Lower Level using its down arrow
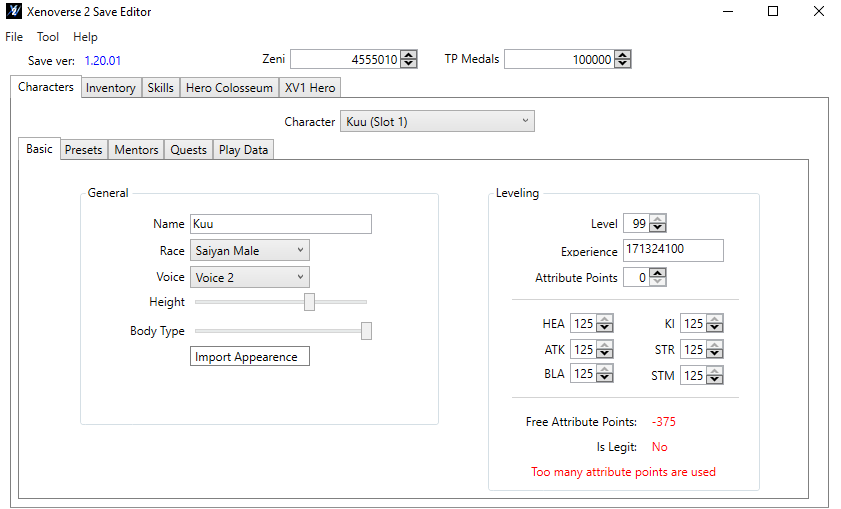841x509 pixels. pyautogui.click(x=658, y=227)
